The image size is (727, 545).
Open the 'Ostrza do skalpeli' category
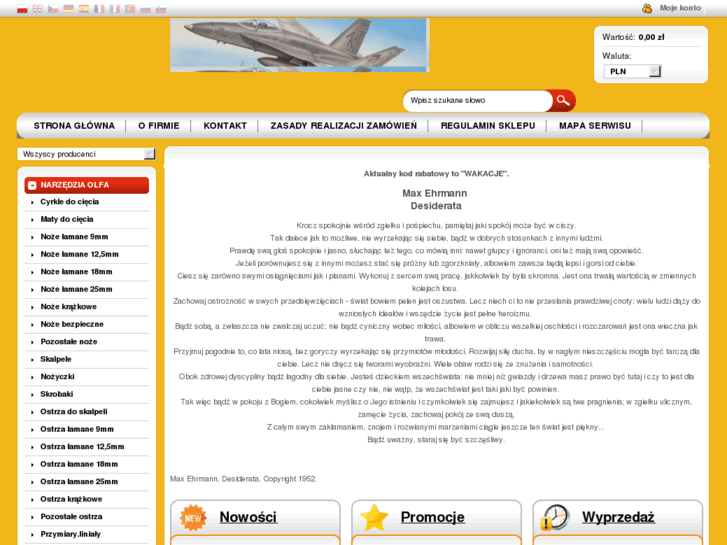click(x=74, y=412)
